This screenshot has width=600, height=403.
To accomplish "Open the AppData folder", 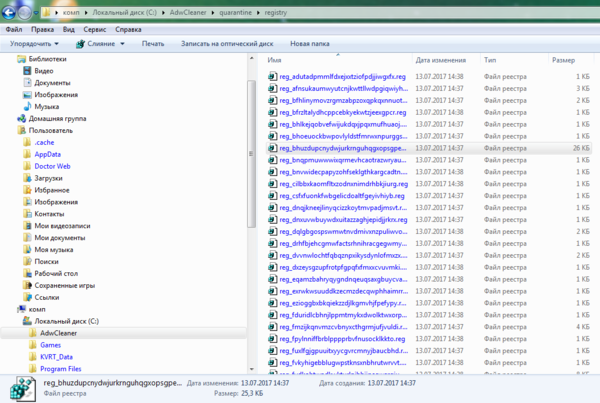I will [47, 154].
